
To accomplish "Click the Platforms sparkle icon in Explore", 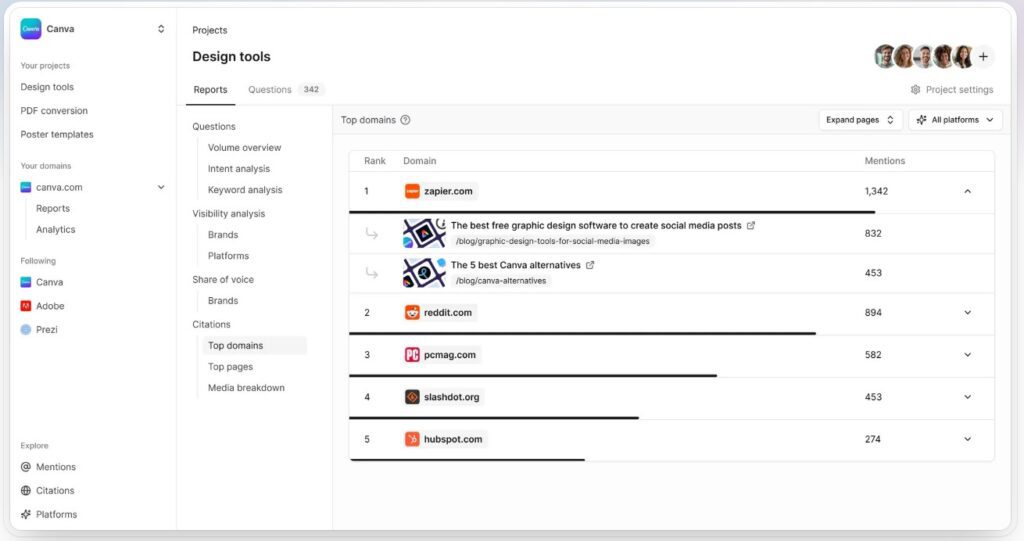I will tap(25, 514).
